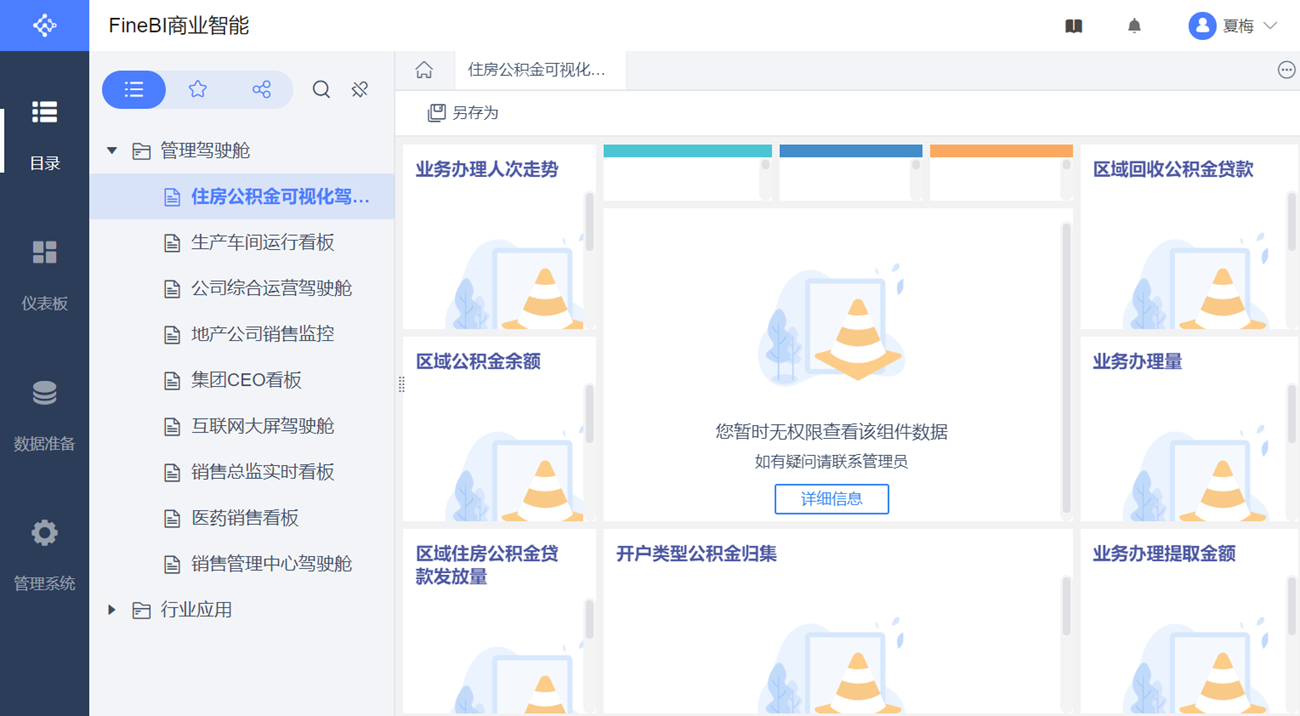
Task: Open the 数据准备 data preparation section
Action: pos(44,415)
